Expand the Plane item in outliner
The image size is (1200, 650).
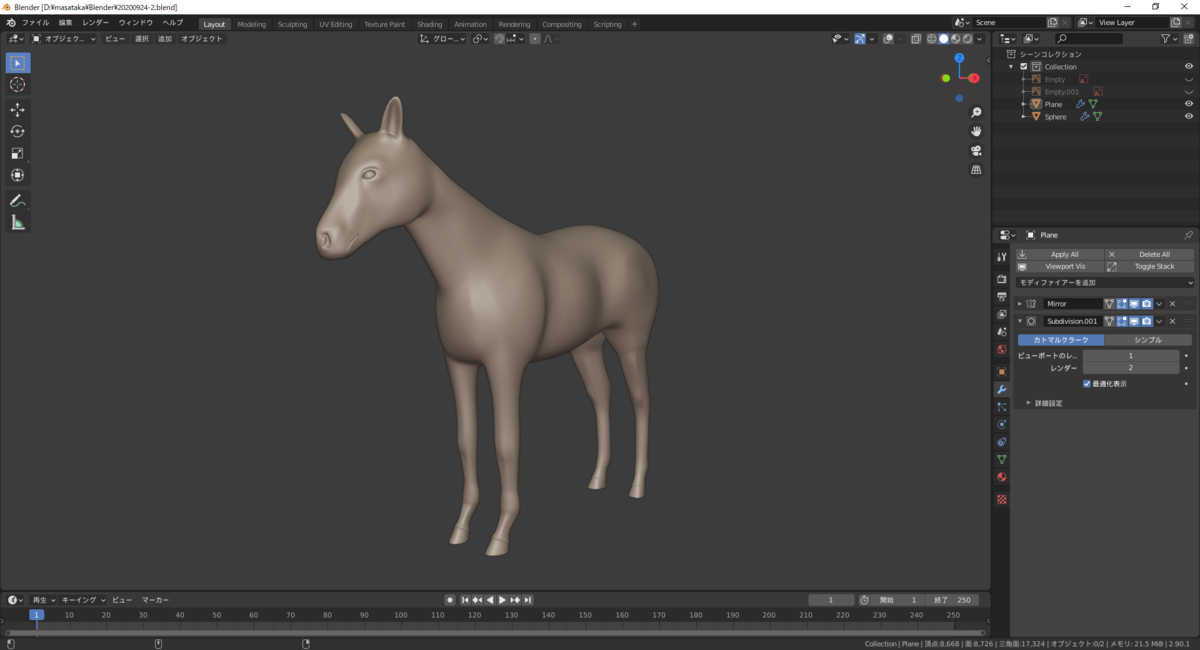click(x=1023, y=104)
